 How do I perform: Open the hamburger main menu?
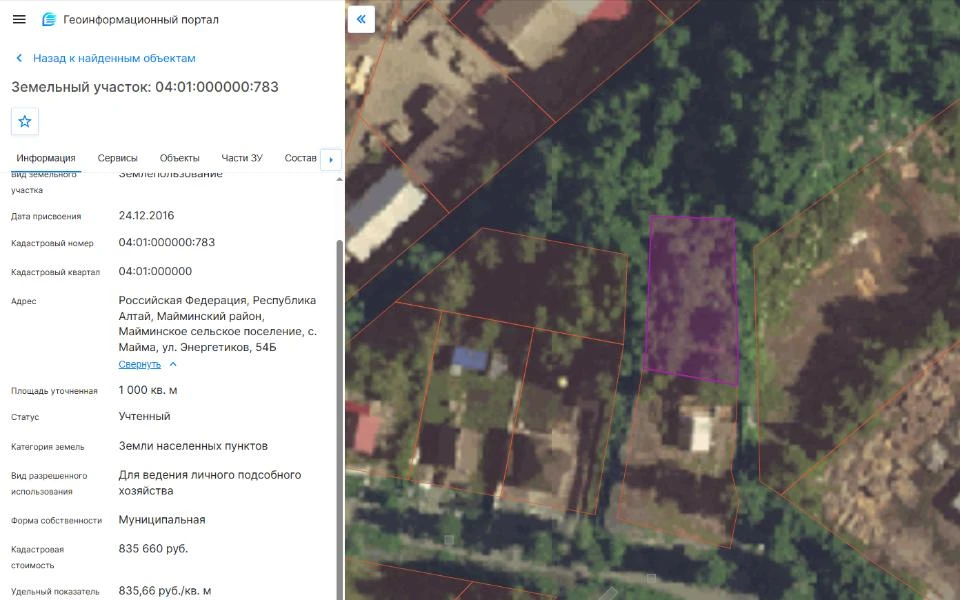click(x=19, y=19)
